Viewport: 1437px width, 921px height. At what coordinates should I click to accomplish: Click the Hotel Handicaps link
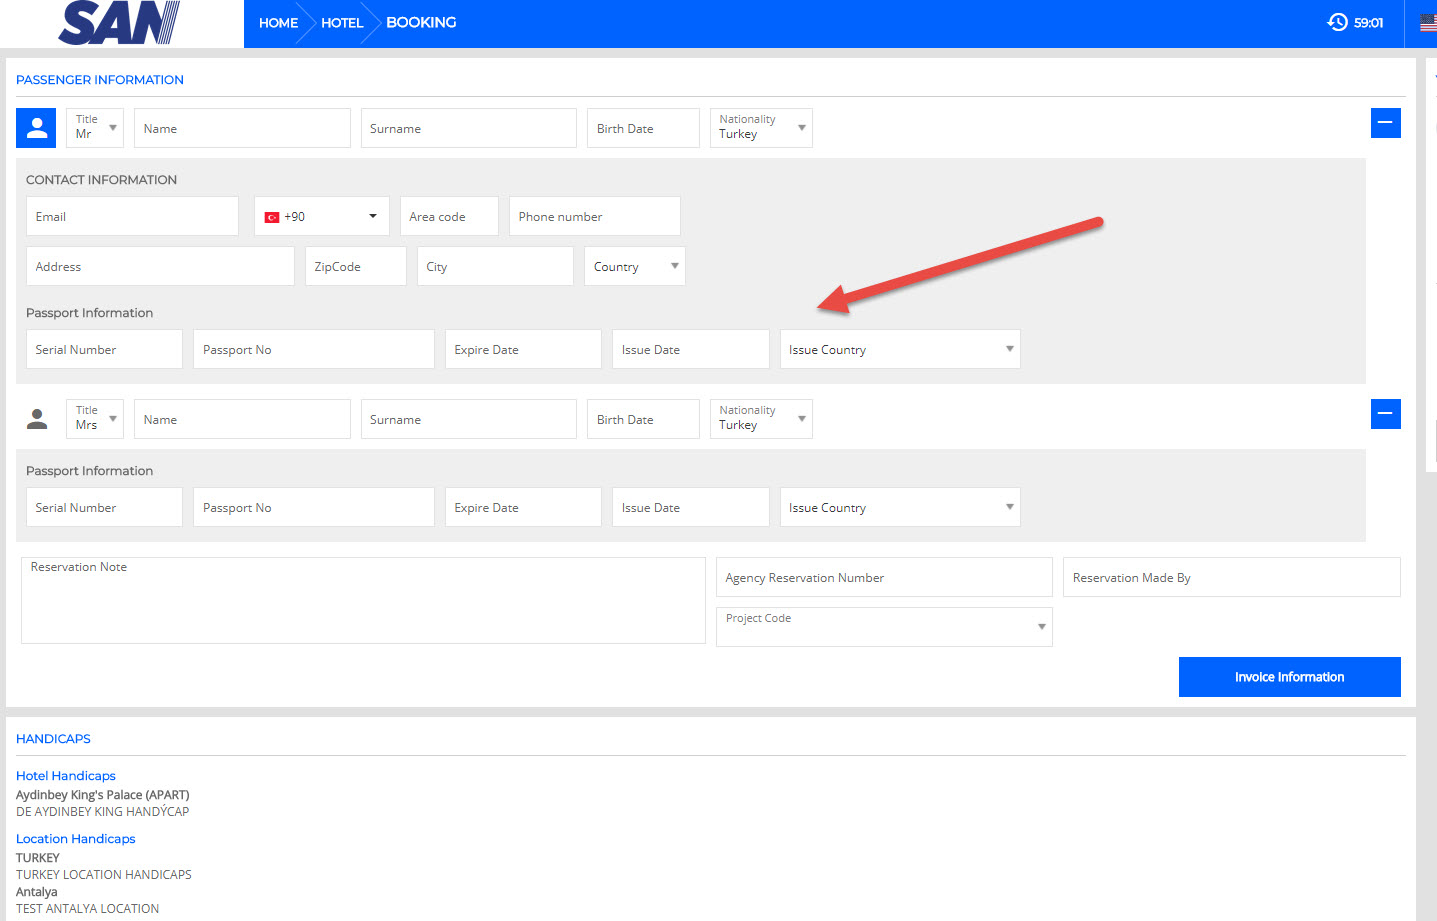click(66, 776)
